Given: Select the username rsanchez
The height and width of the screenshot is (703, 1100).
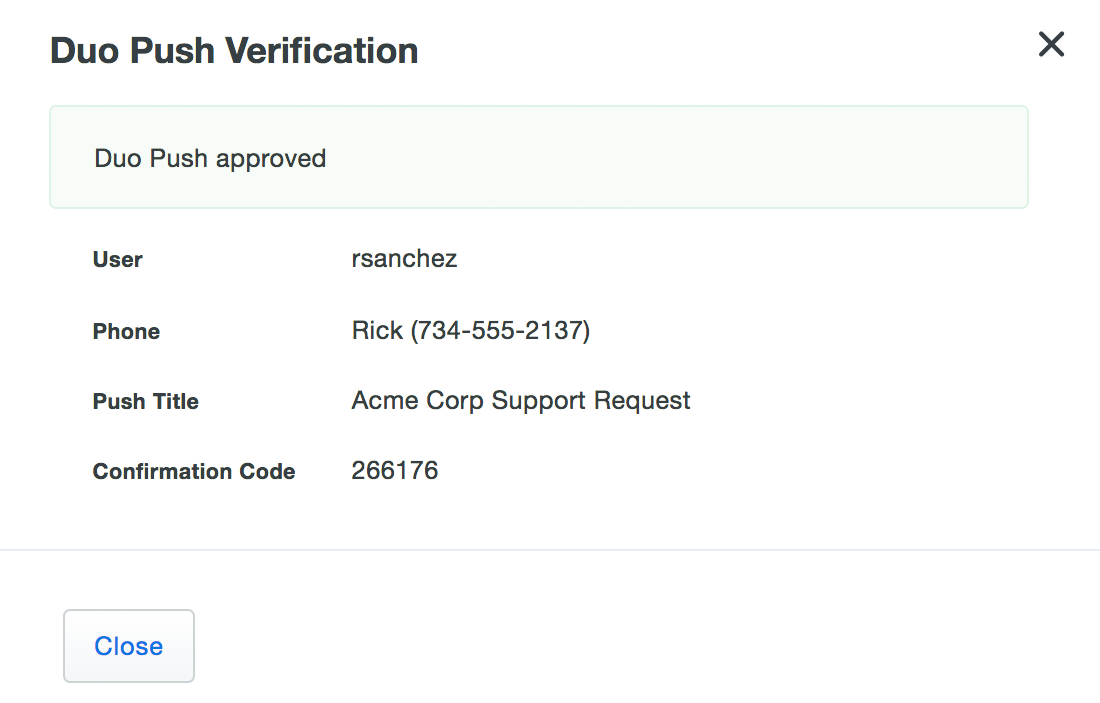Looking at the screenshot, I should click(404, 258).
